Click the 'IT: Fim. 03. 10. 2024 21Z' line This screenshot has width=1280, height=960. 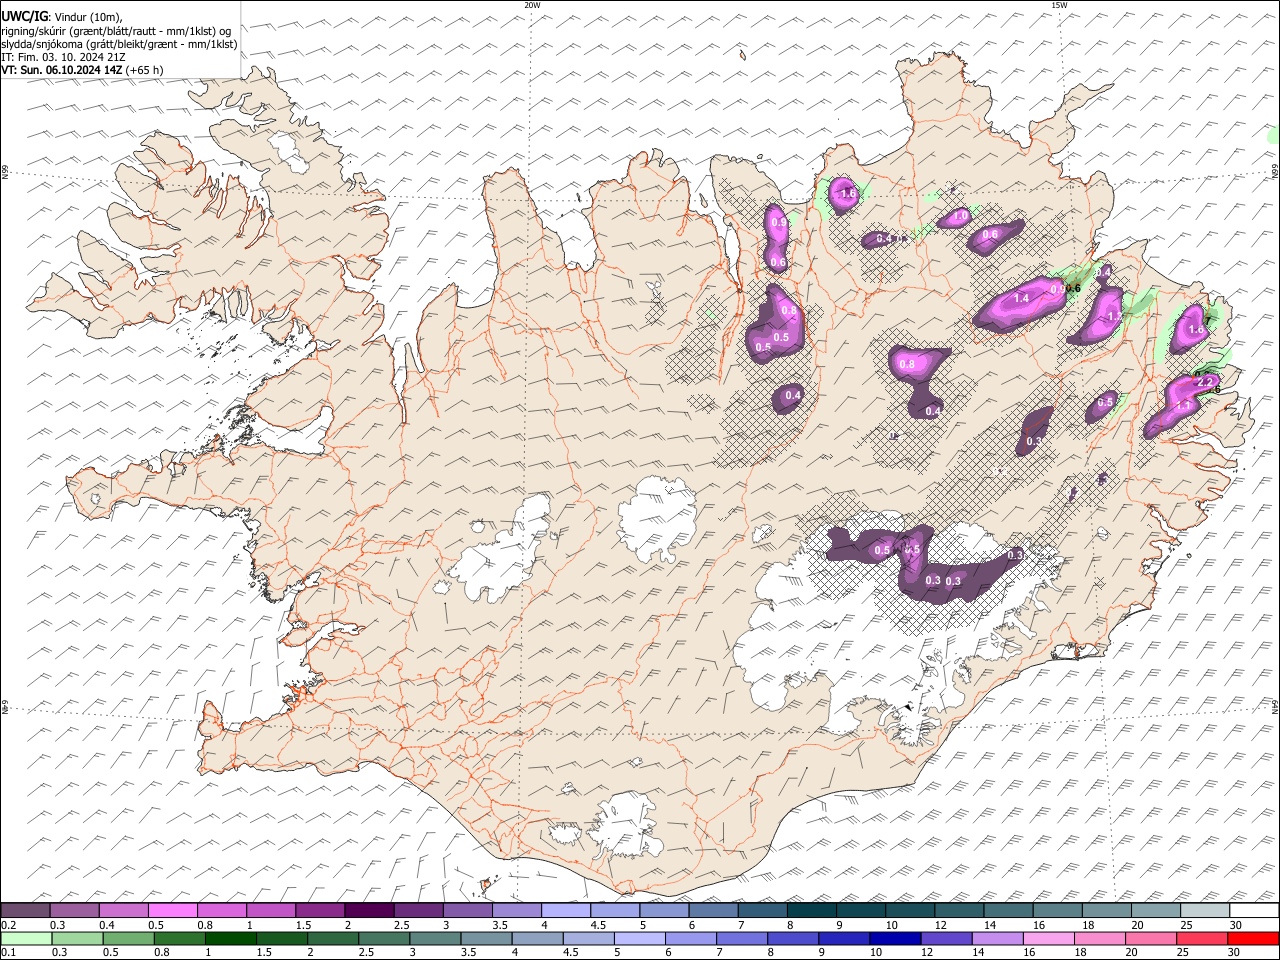click(x=63, y=57)
